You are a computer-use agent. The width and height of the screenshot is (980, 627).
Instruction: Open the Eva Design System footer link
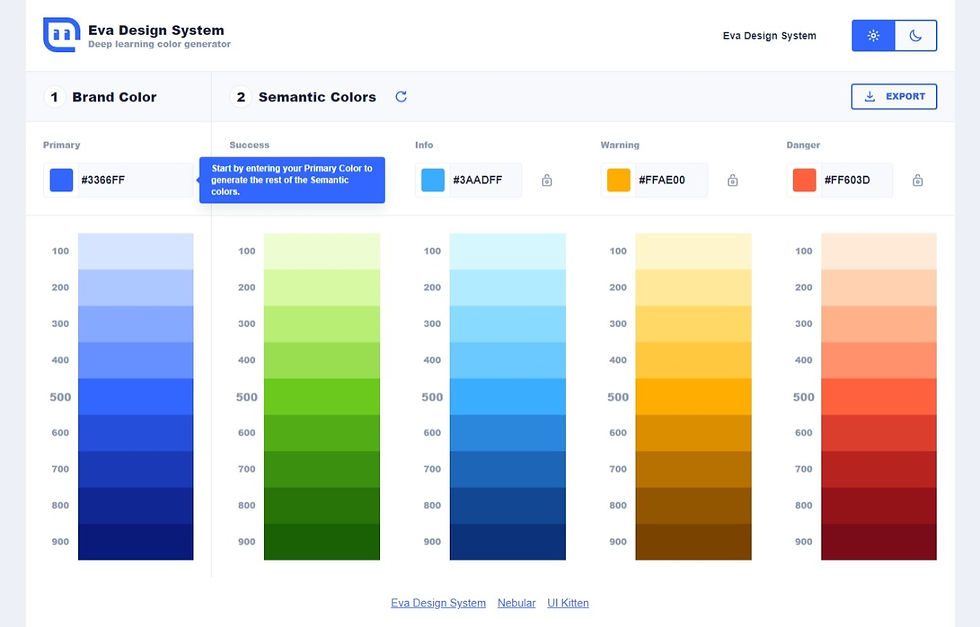pyautogui.click(x=438, y=603)
